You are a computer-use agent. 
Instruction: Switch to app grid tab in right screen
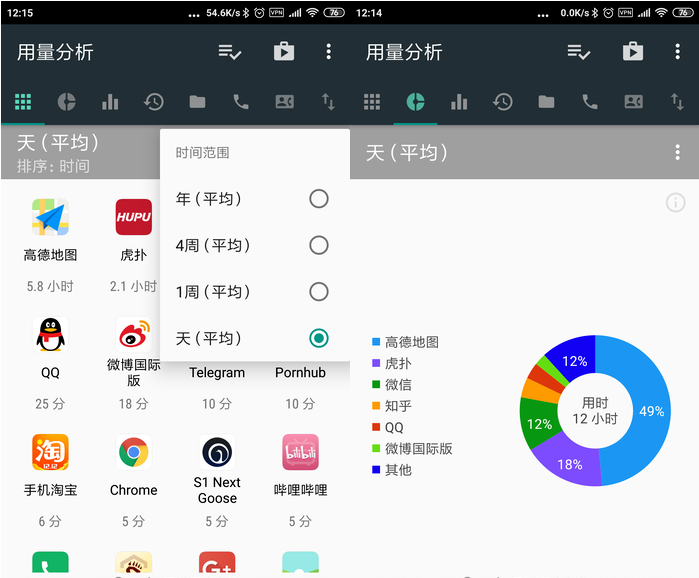tap(372, 102)
